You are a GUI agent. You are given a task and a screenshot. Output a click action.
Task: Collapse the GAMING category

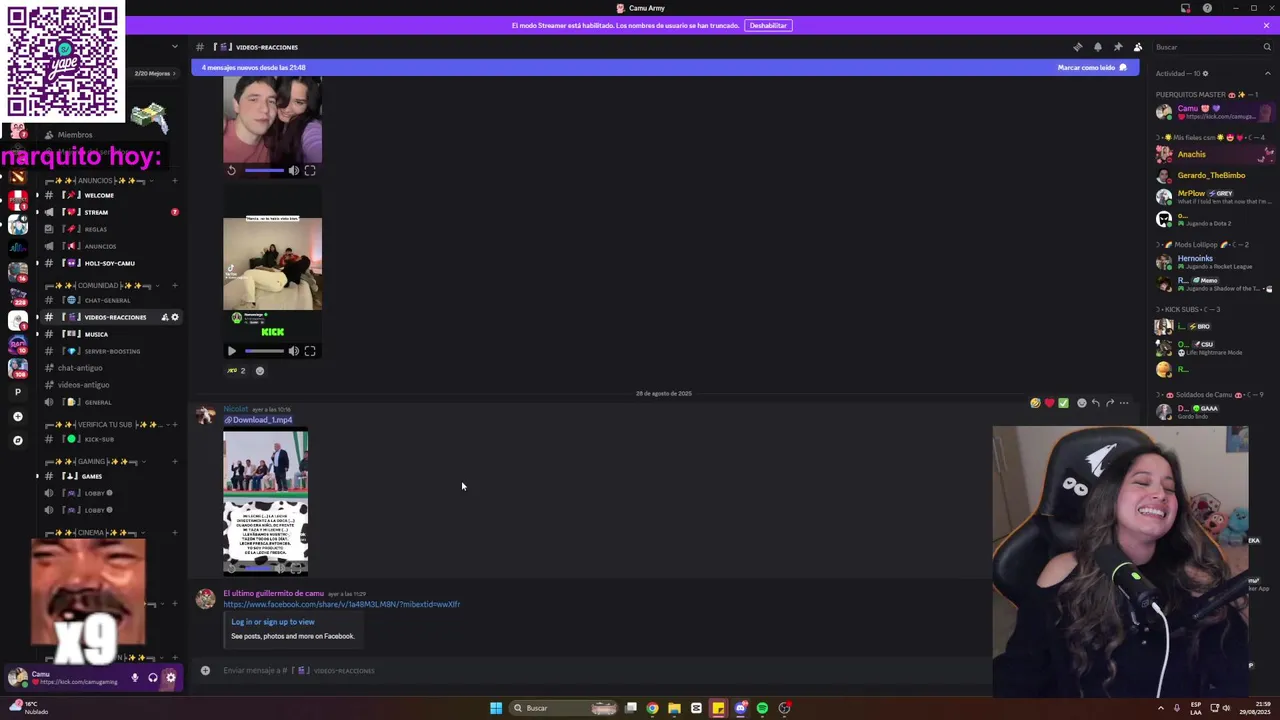pos(93,462)
